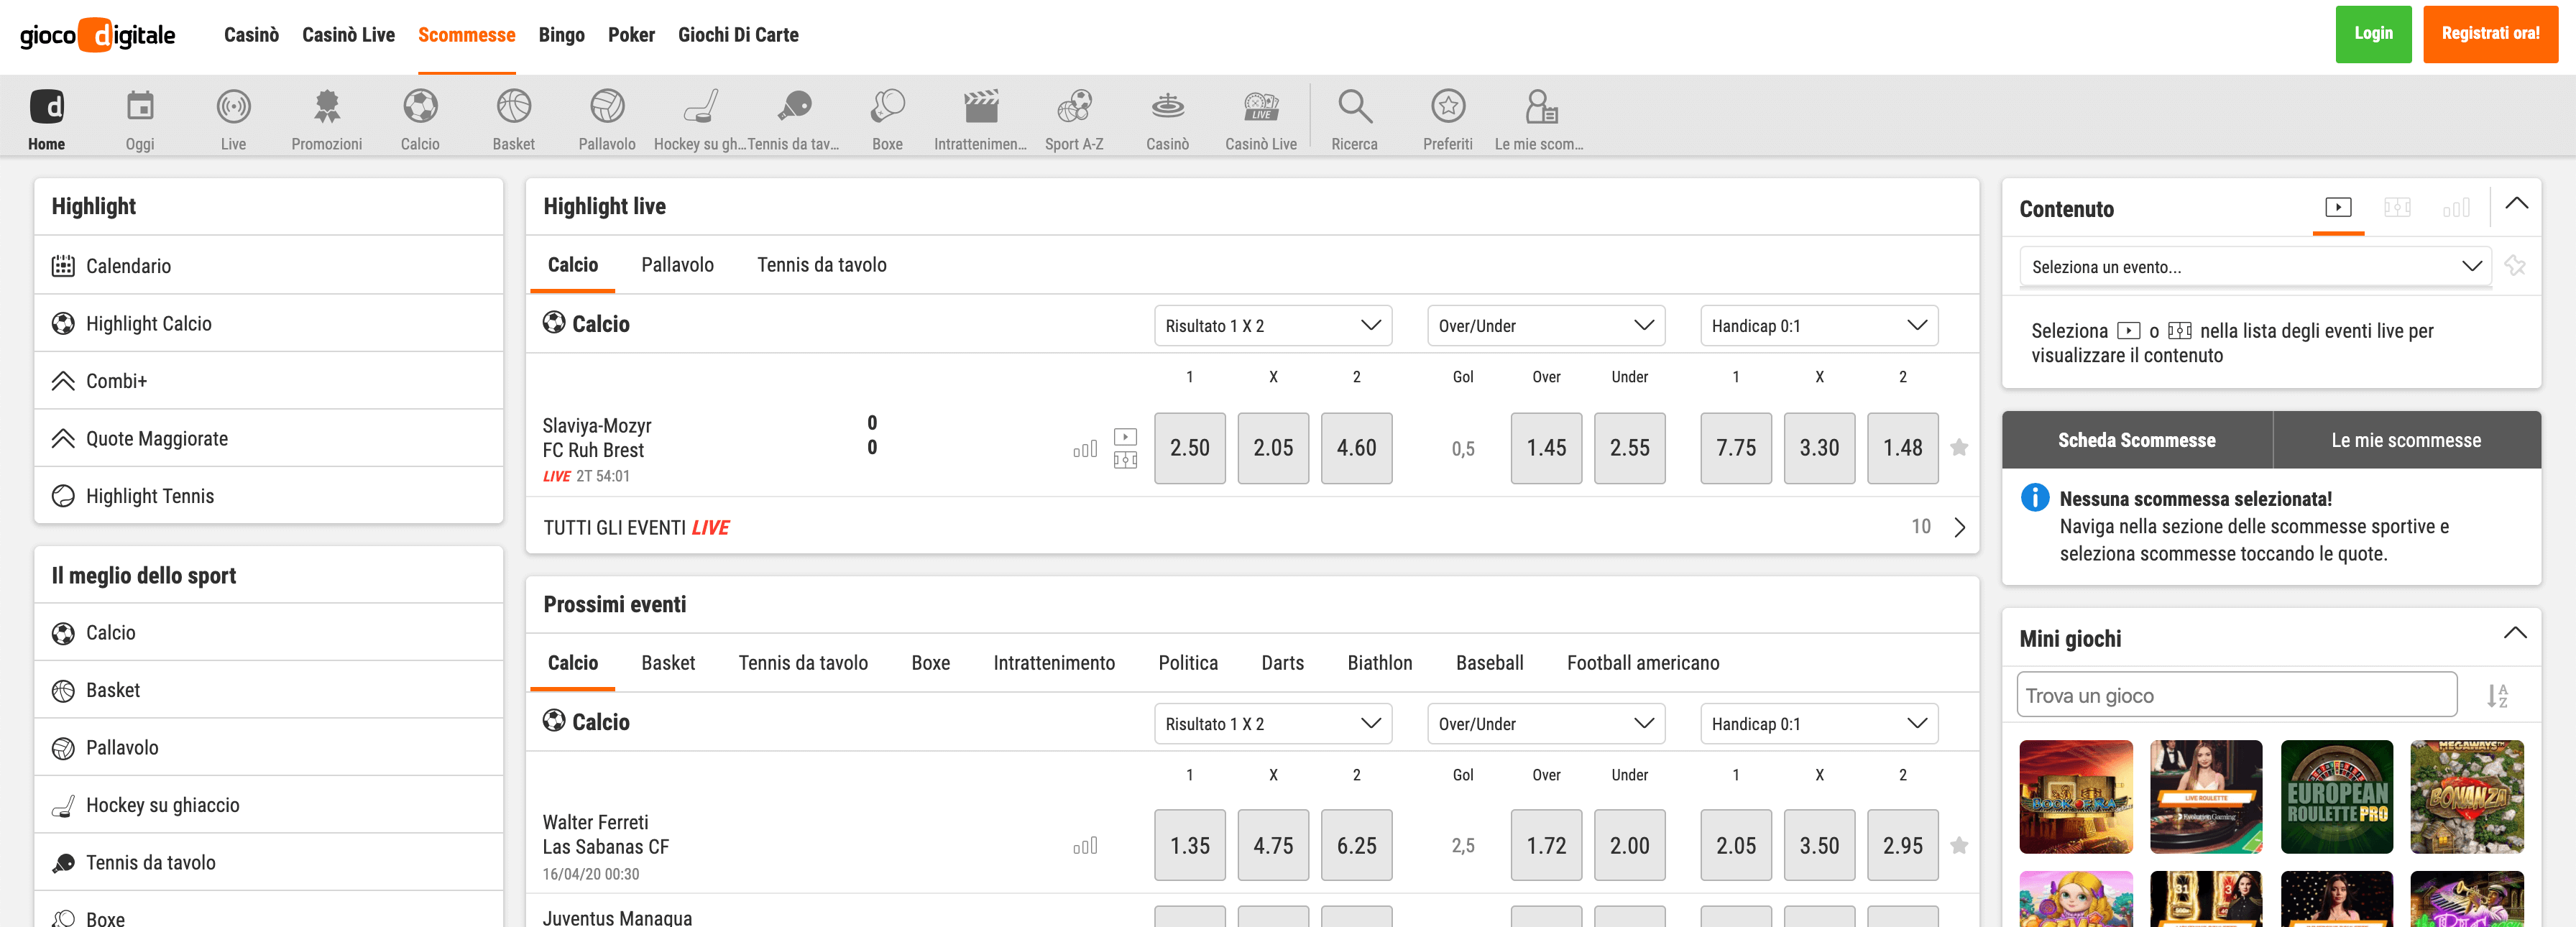Select Over 0,5 odds 1.45

(1546, 448)
